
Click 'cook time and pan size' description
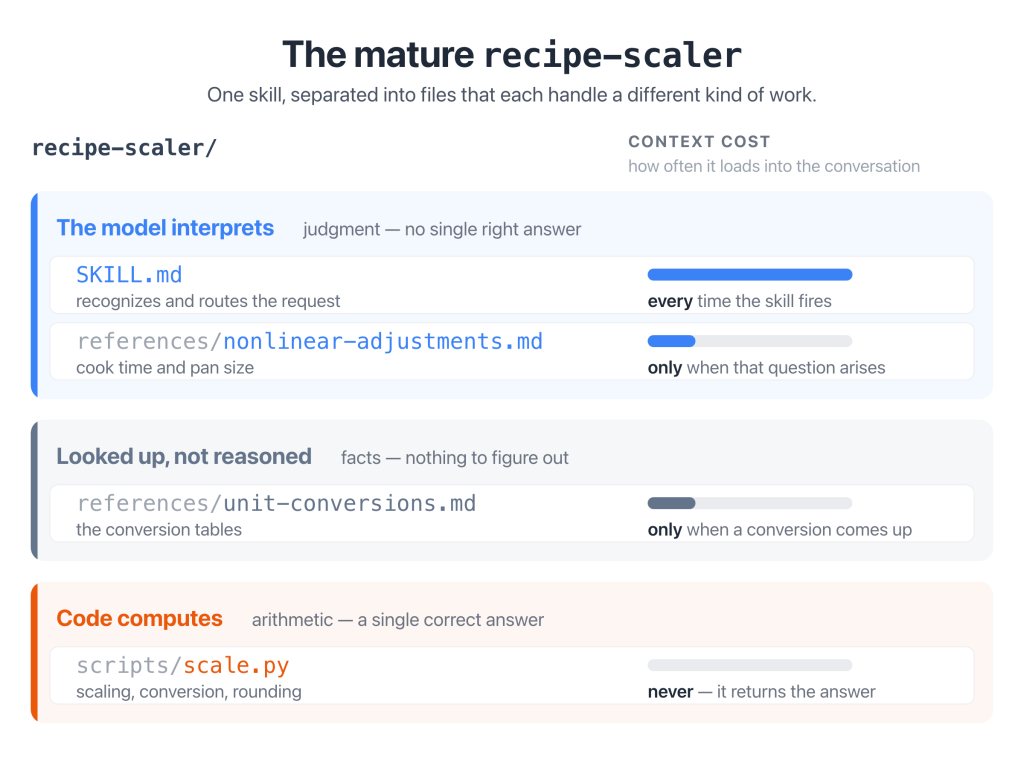[165, 368]
